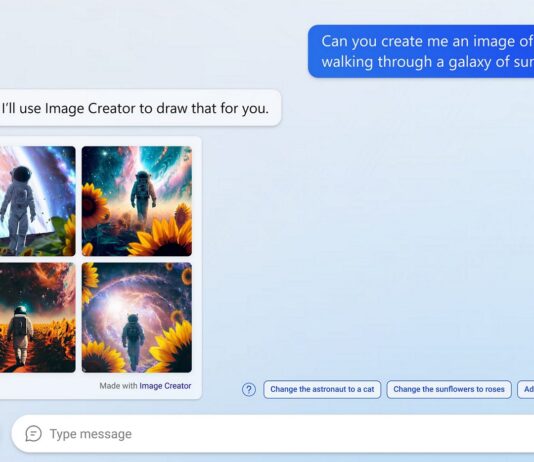The height and width of the screenshot is (462, 534).
Task: Click the question mark help icon
Action: [x=249, y=389]
